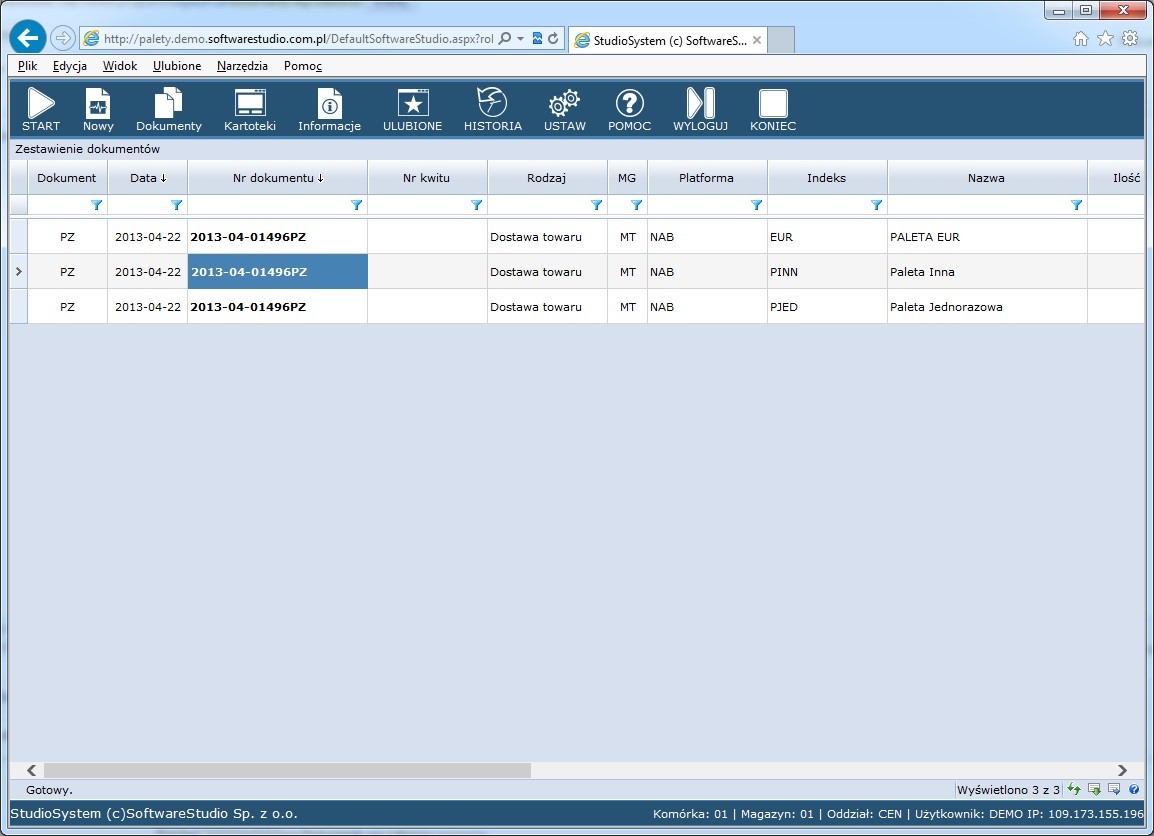Open the Narzędzia menu
Viewport: 1154px width, 836px height.
click(x=242, y=65)
